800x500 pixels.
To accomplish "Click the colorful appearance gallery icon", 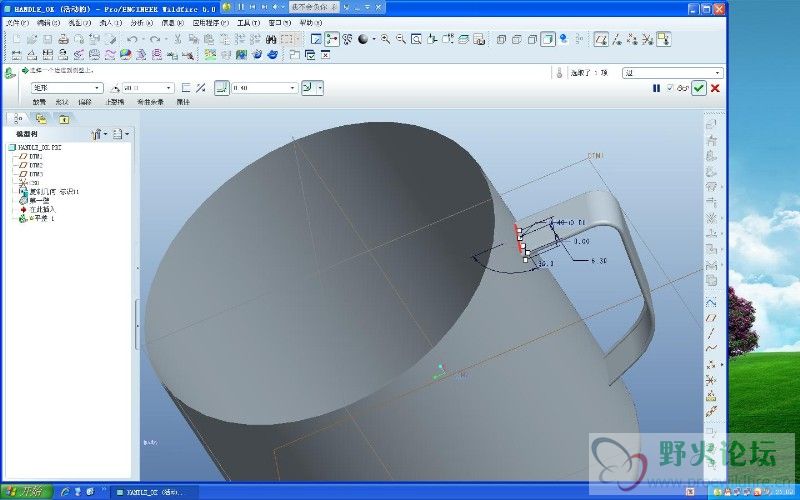I will coord(126,54).
